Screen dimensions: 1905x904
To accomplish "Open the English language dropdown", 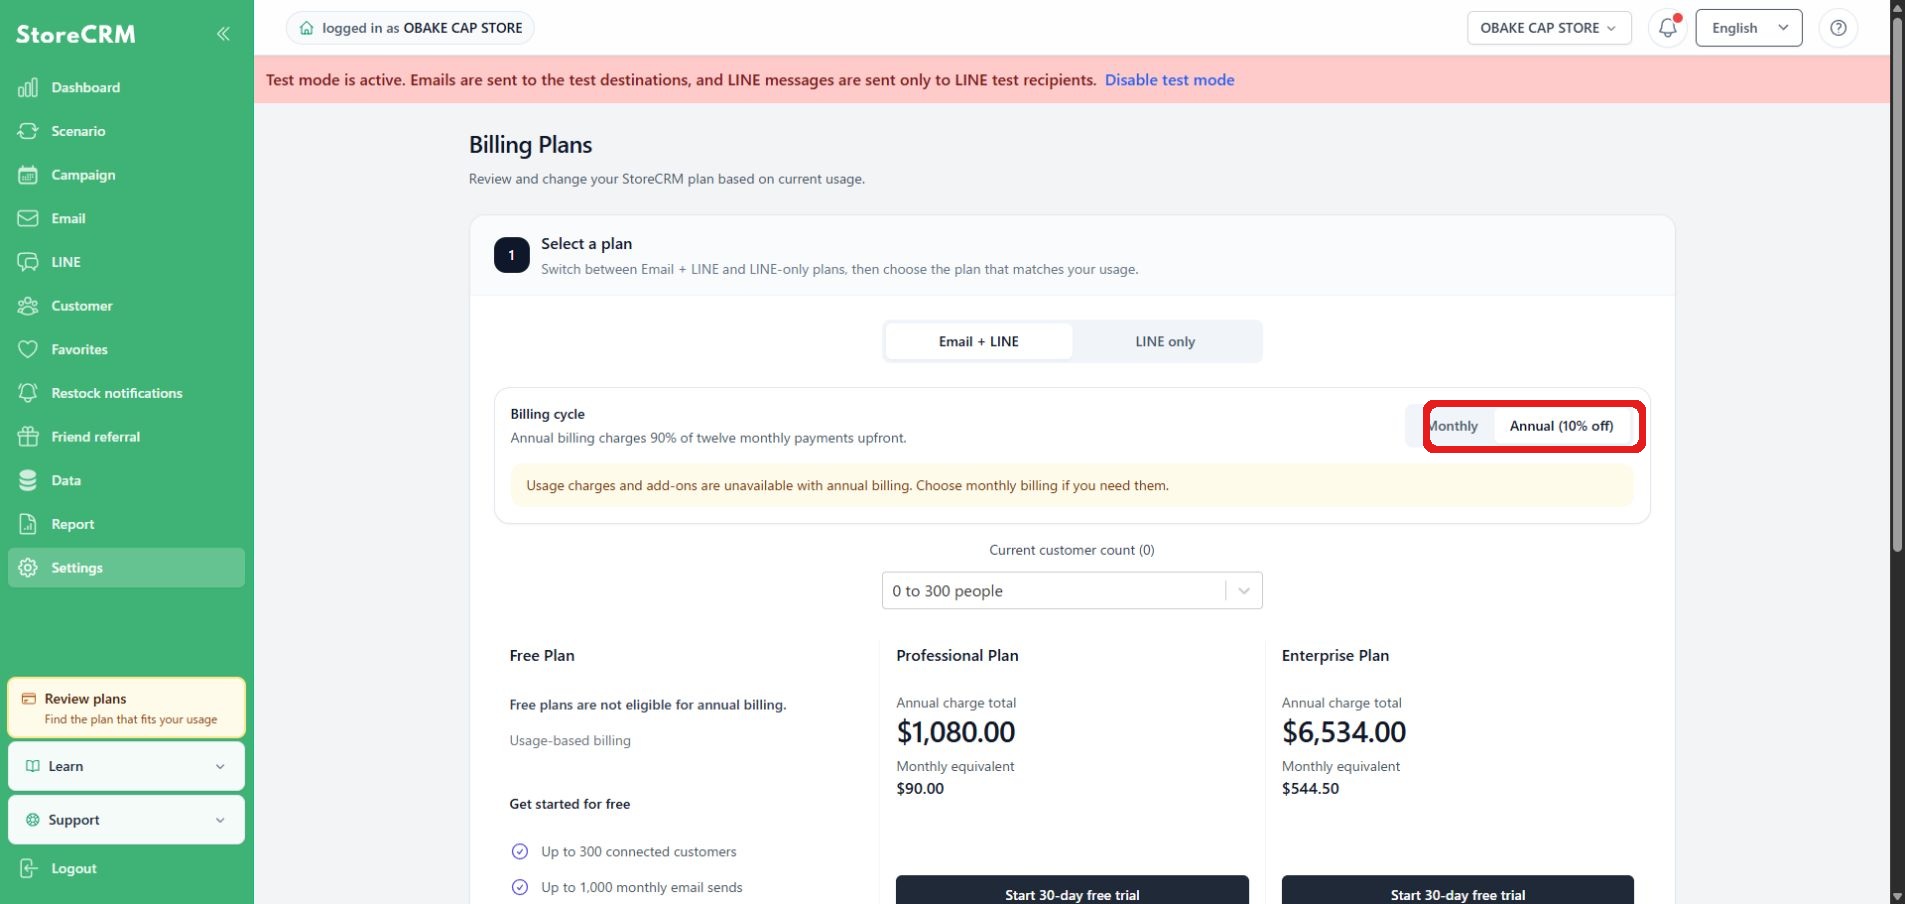I will tap(1749, 28).
